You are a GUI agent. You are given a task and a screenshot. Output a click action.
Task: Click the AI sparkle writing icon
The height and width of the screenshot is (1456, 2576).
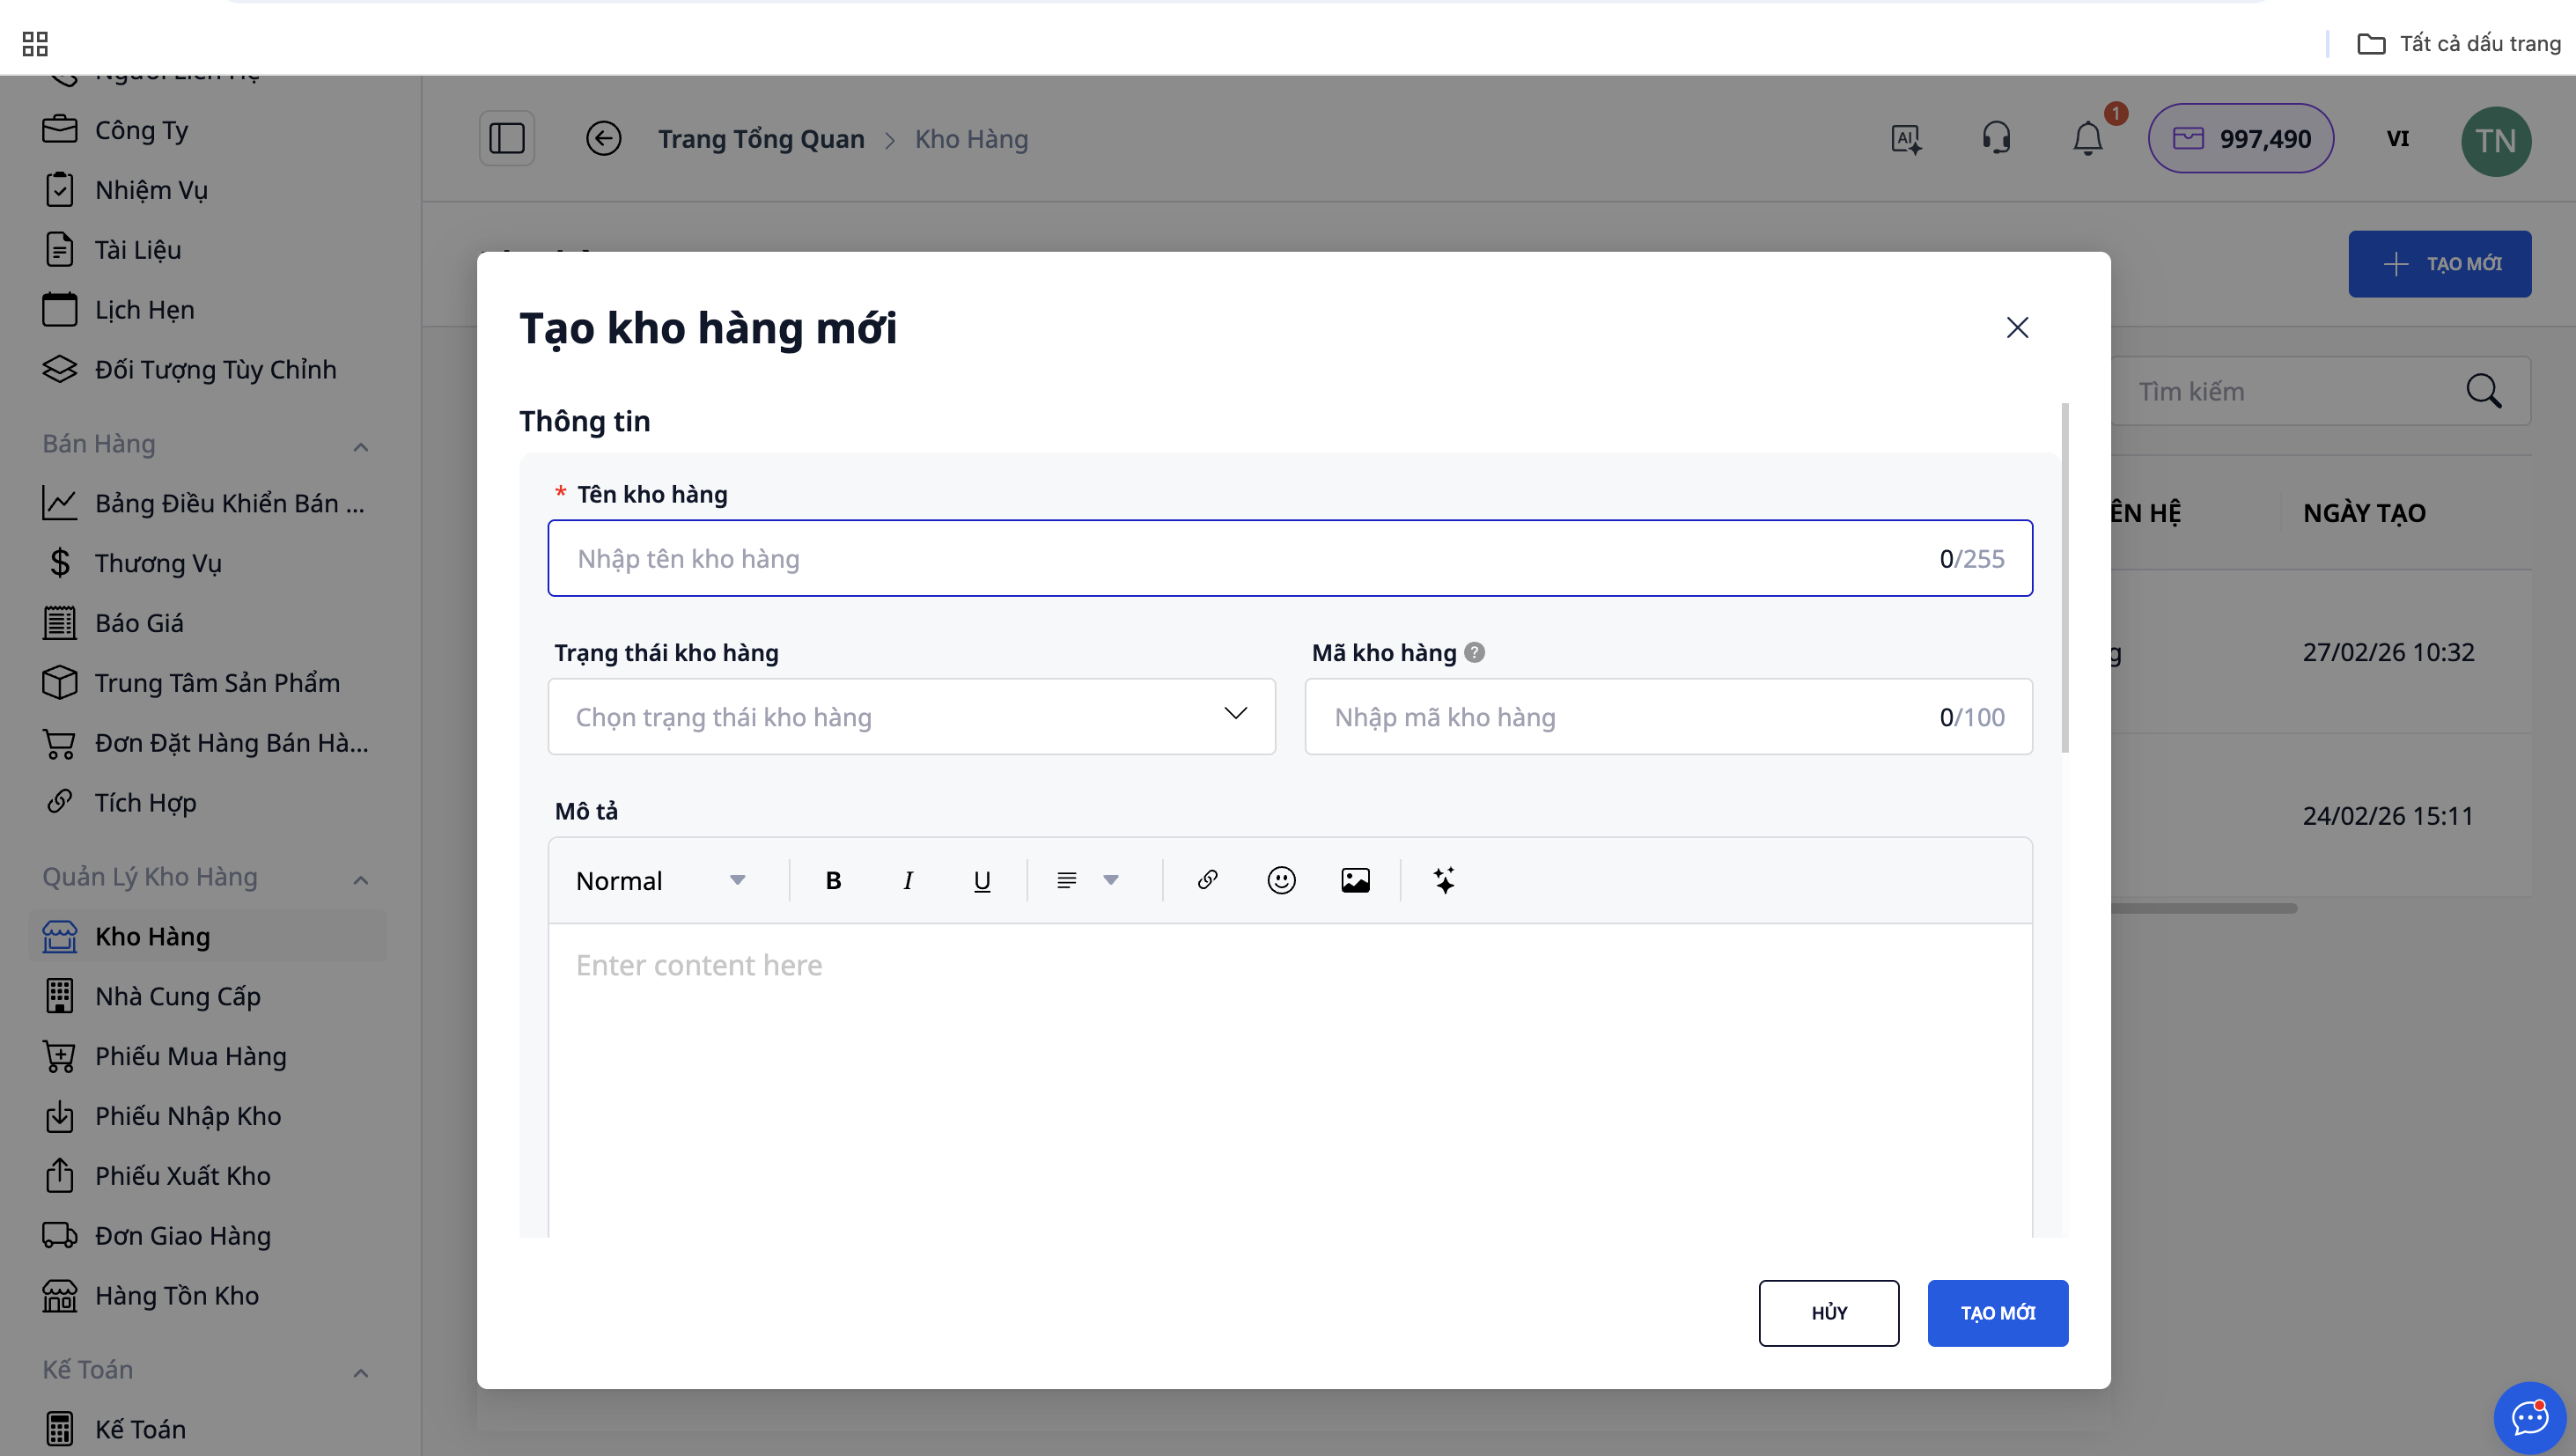pos(1444,880)
